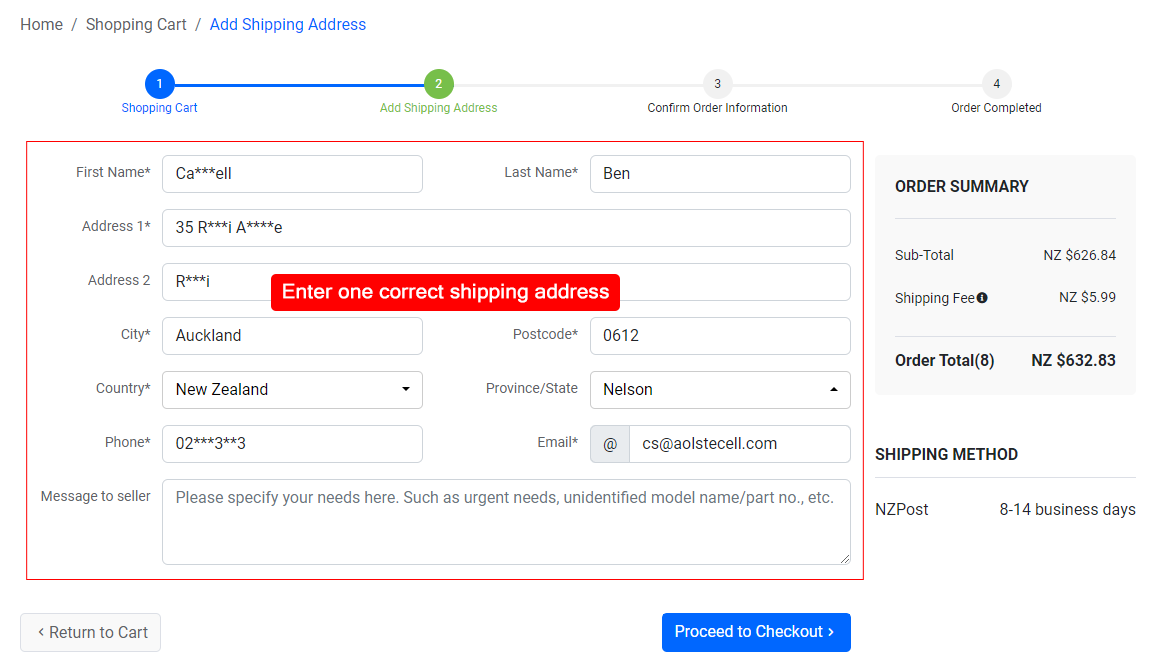Image resolution: width=1153 pixels, height=668 pixels.
Task: Click Proceed to Checkout
Action: tap(756, 632)
